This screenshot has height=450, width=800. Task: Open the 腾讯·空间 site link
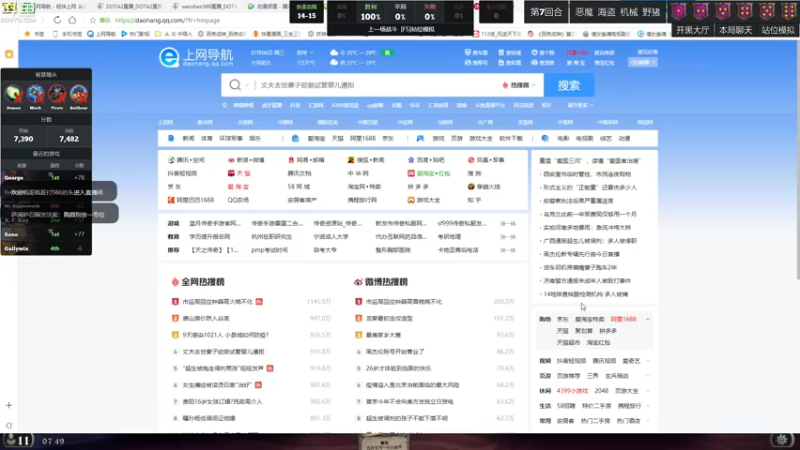pyautogui.click(x=186, y=160)
